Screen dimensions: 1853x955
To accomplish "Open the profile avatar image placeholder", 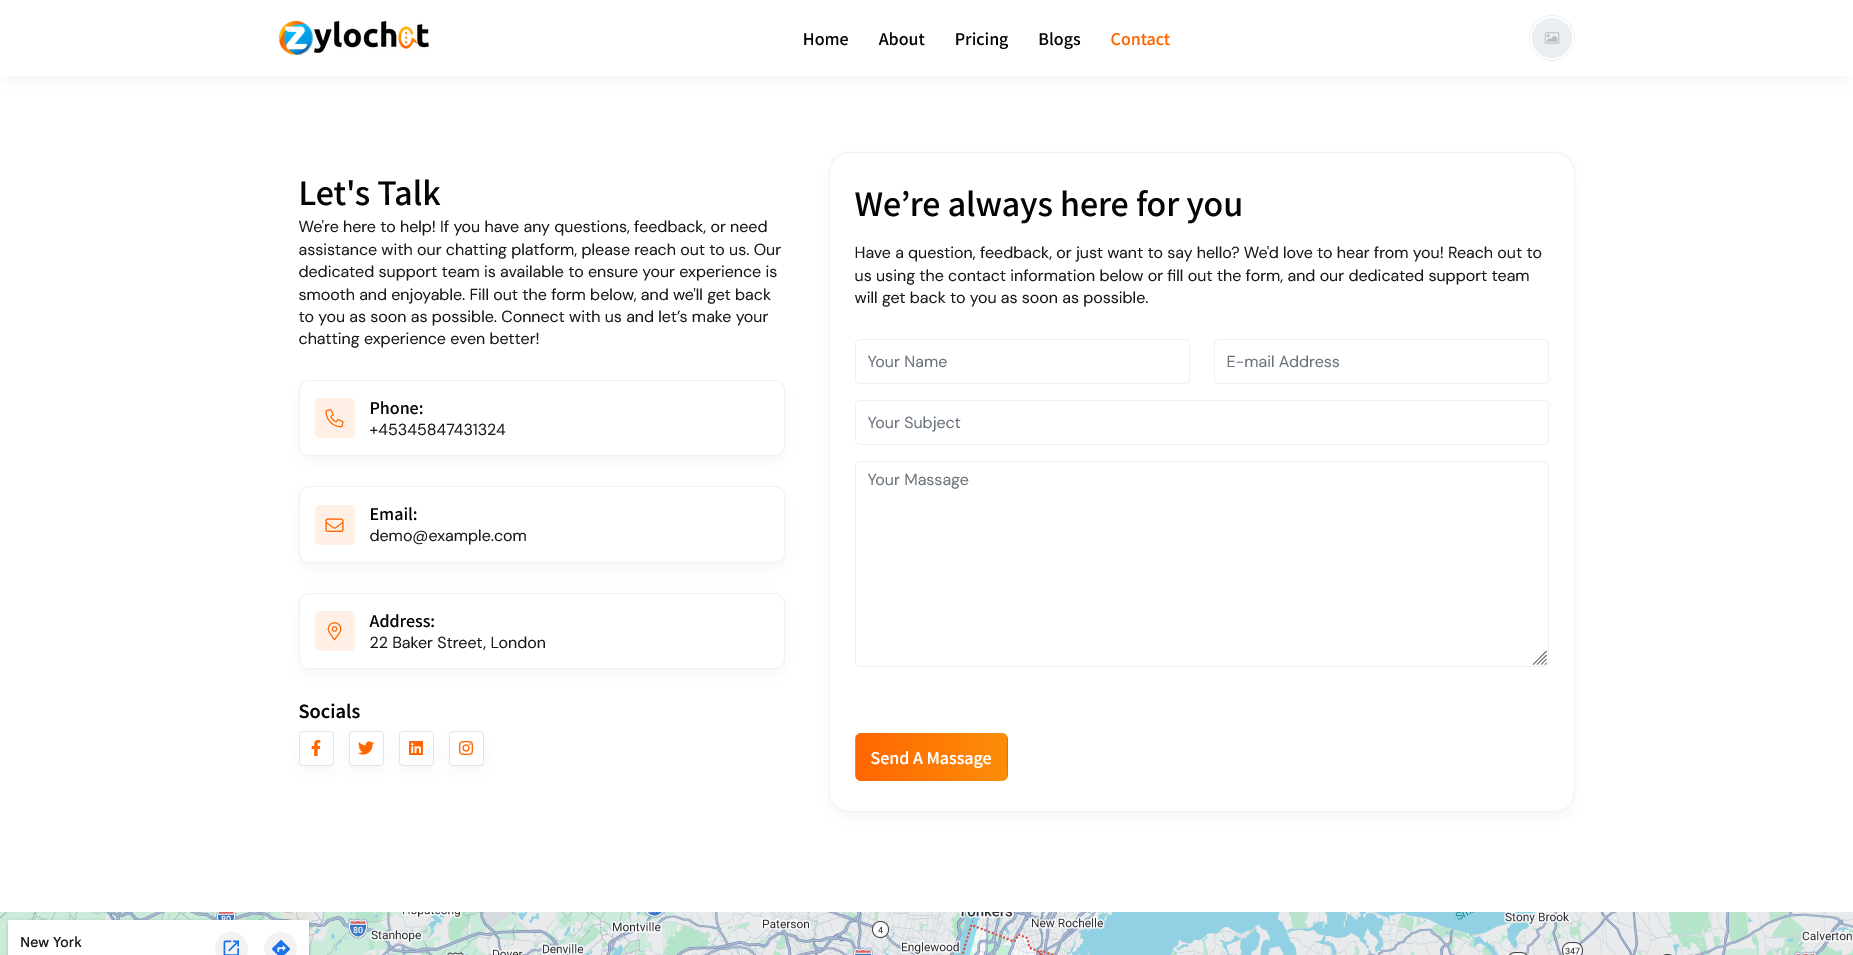I will (1551, 38).
